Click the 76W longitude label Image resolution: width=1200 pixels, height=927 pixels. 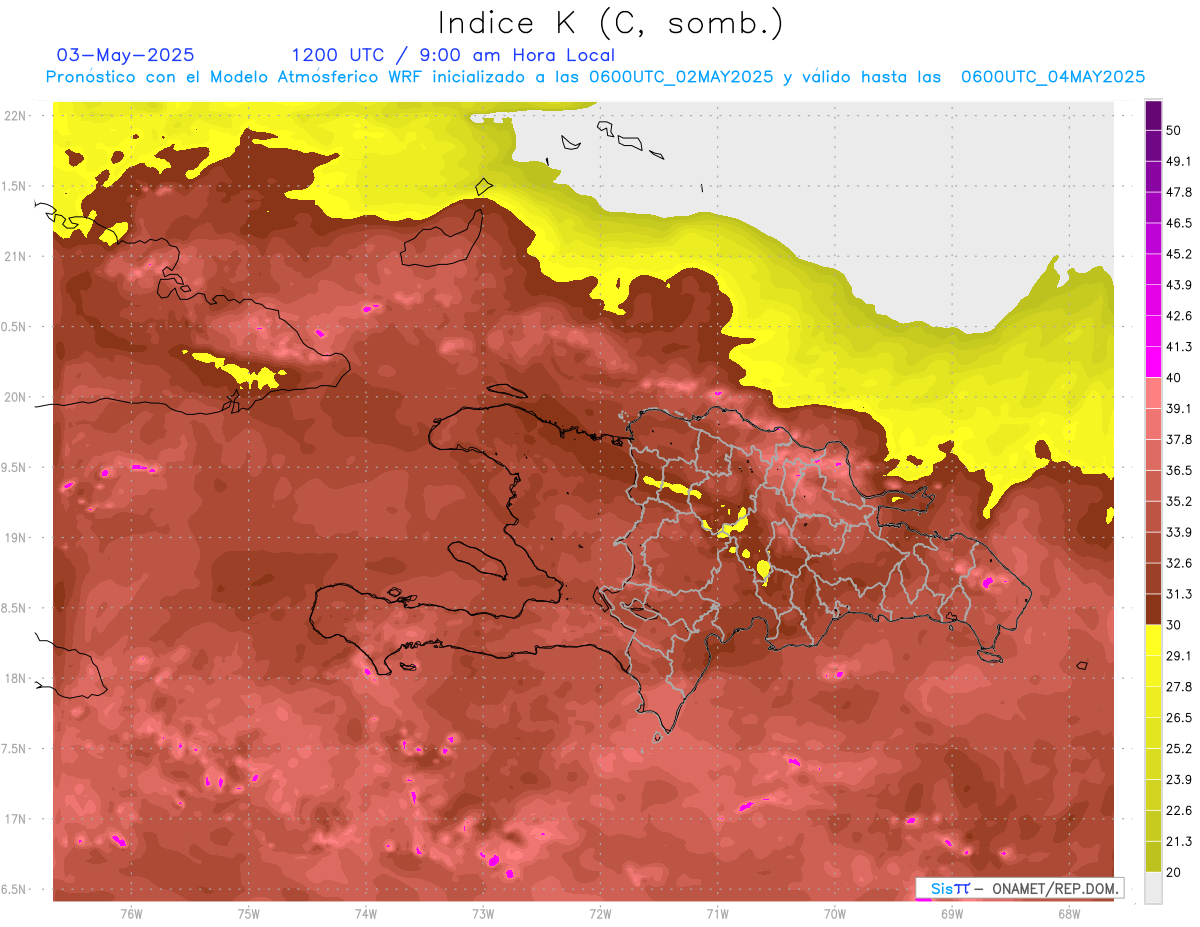point(131,913)
